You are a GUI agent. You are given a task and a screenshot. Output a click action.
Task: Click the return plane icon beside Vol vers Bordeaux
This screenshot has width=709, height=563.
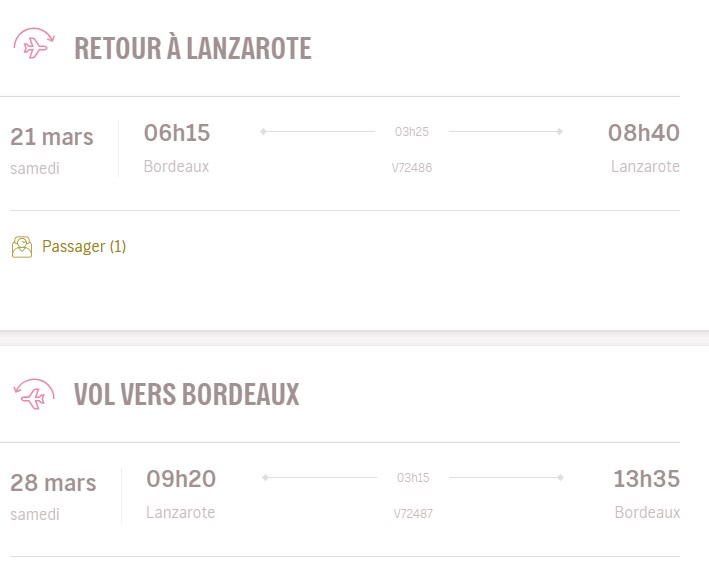coord(34,393)
